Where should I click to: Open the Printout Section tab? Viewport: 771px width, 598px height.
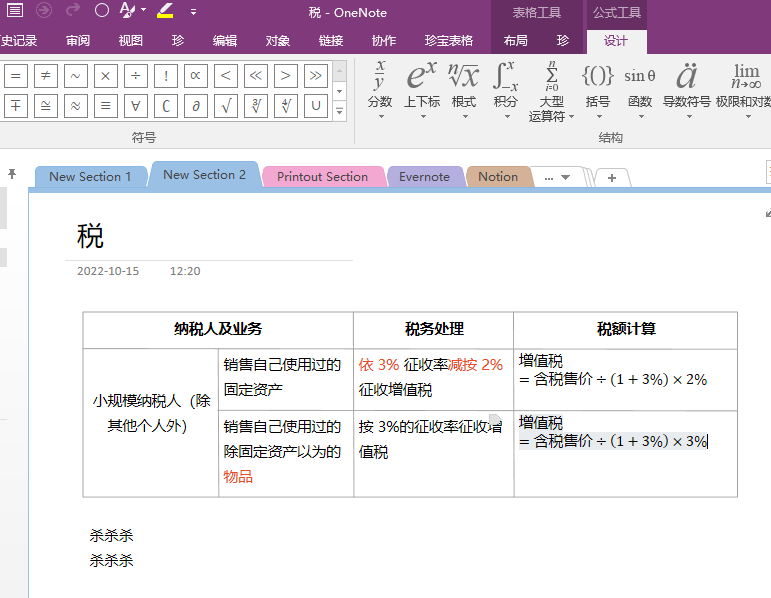(323, 177)
